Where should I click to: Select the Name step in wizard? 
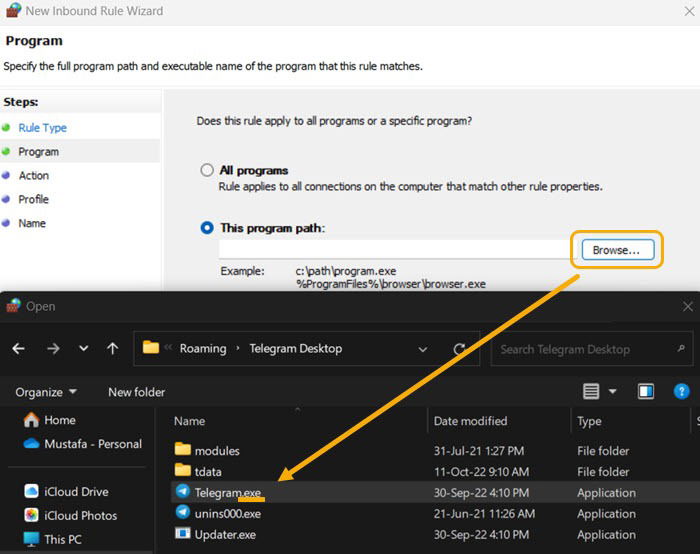pos(32,223)
